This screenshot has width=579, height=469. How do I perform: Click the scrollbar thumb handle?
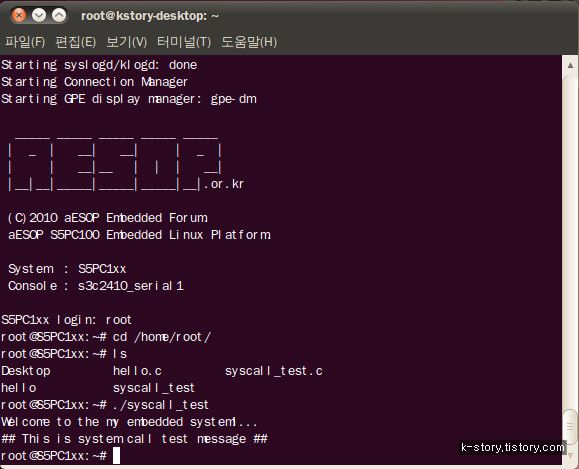pos(571,427)
